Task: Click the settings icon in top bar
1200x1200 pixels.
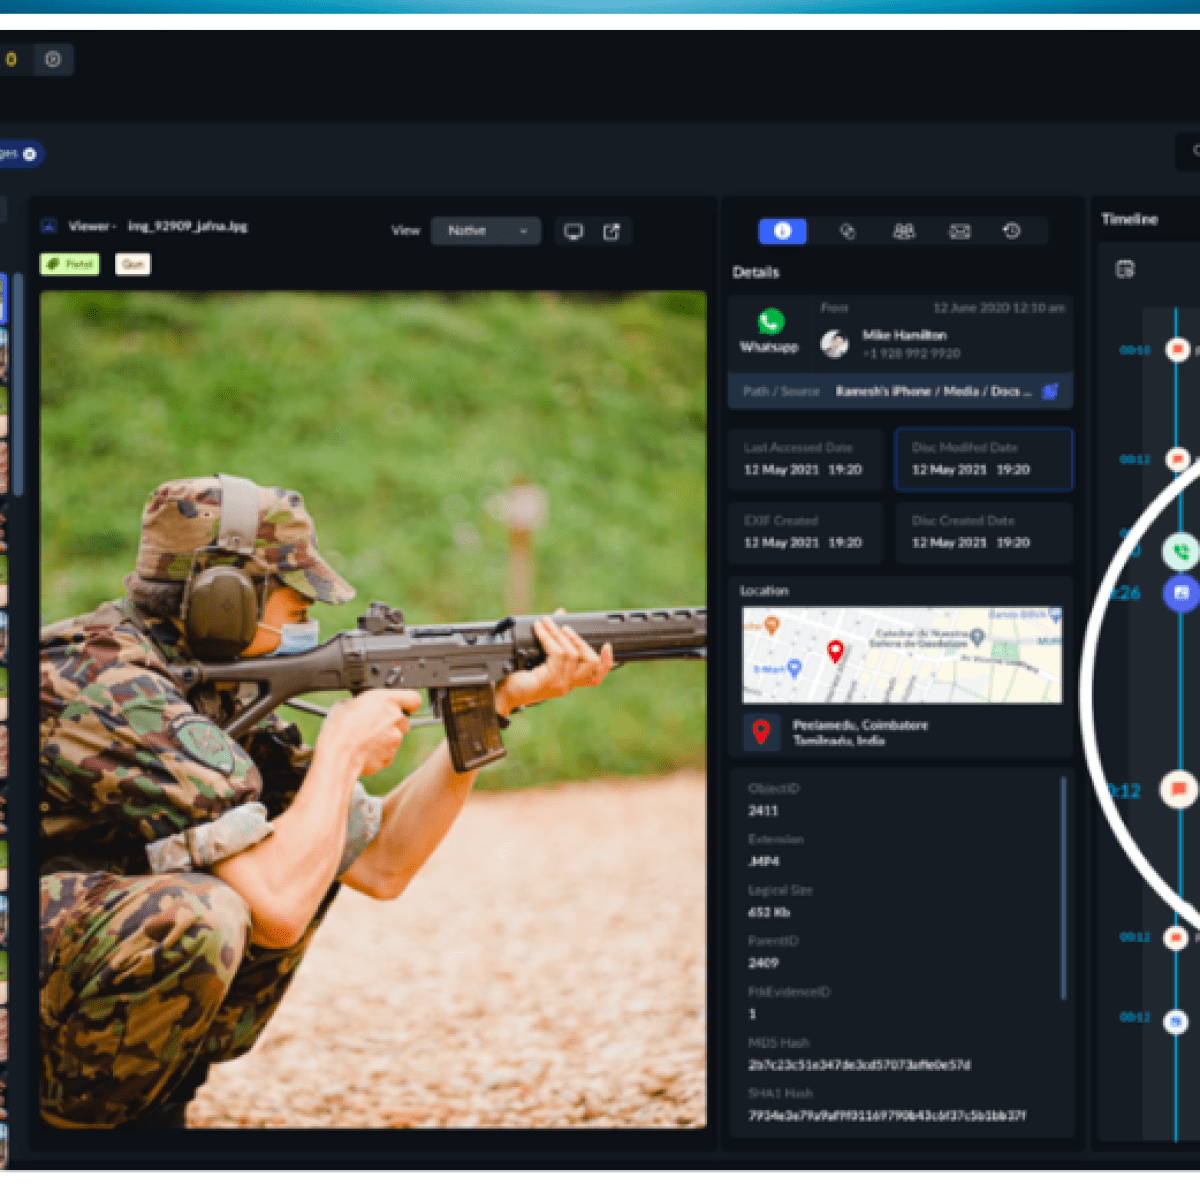Action: pyautogui.click(x=53, y=59)
